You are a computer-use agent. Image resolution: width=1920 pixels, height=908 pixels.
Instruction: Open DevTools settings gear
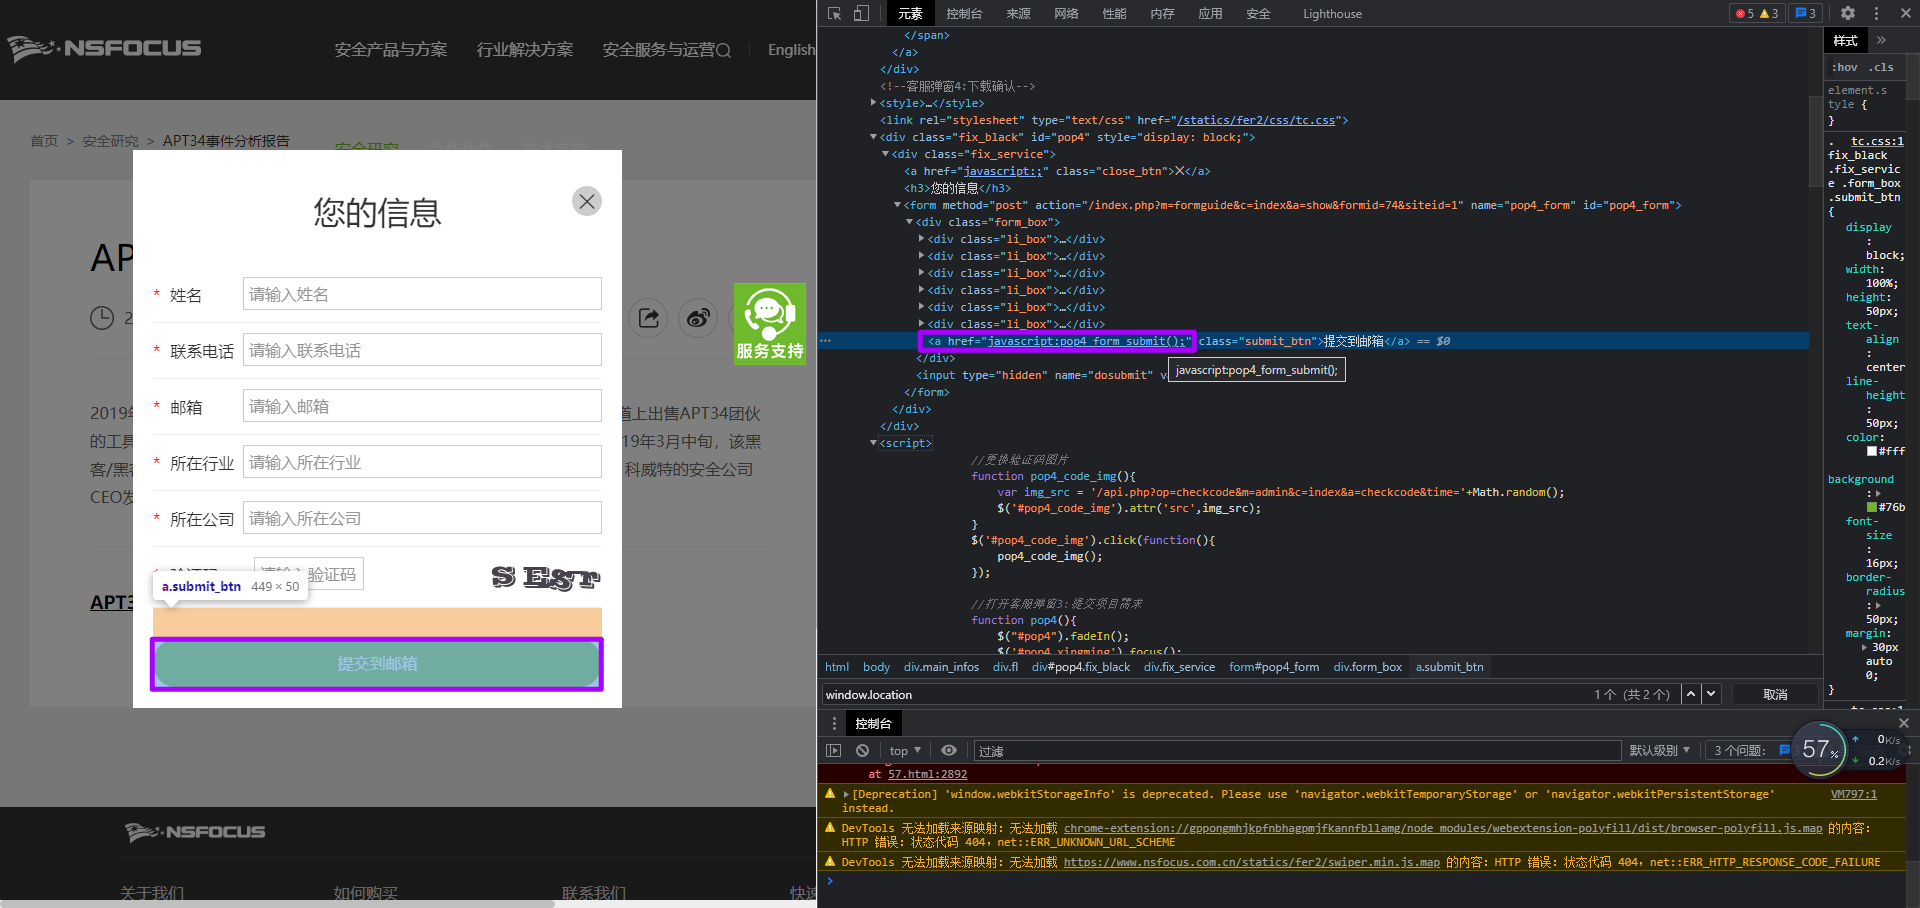tap(1848, 14)
